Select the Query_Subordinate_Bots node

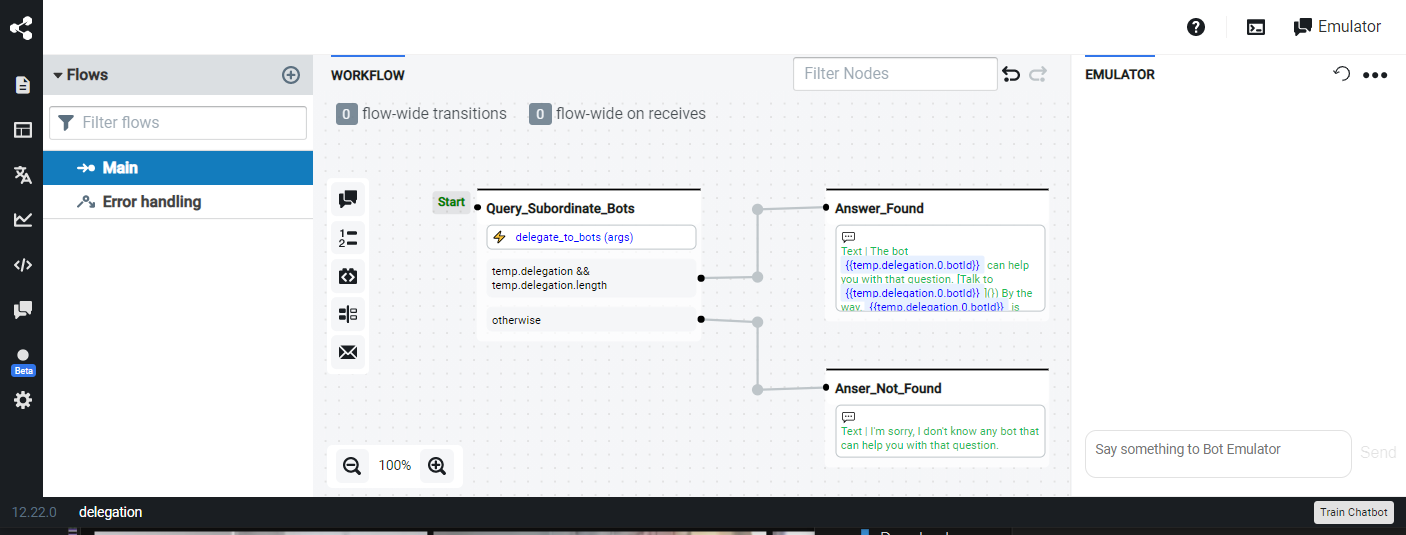[x=560, y=209]
